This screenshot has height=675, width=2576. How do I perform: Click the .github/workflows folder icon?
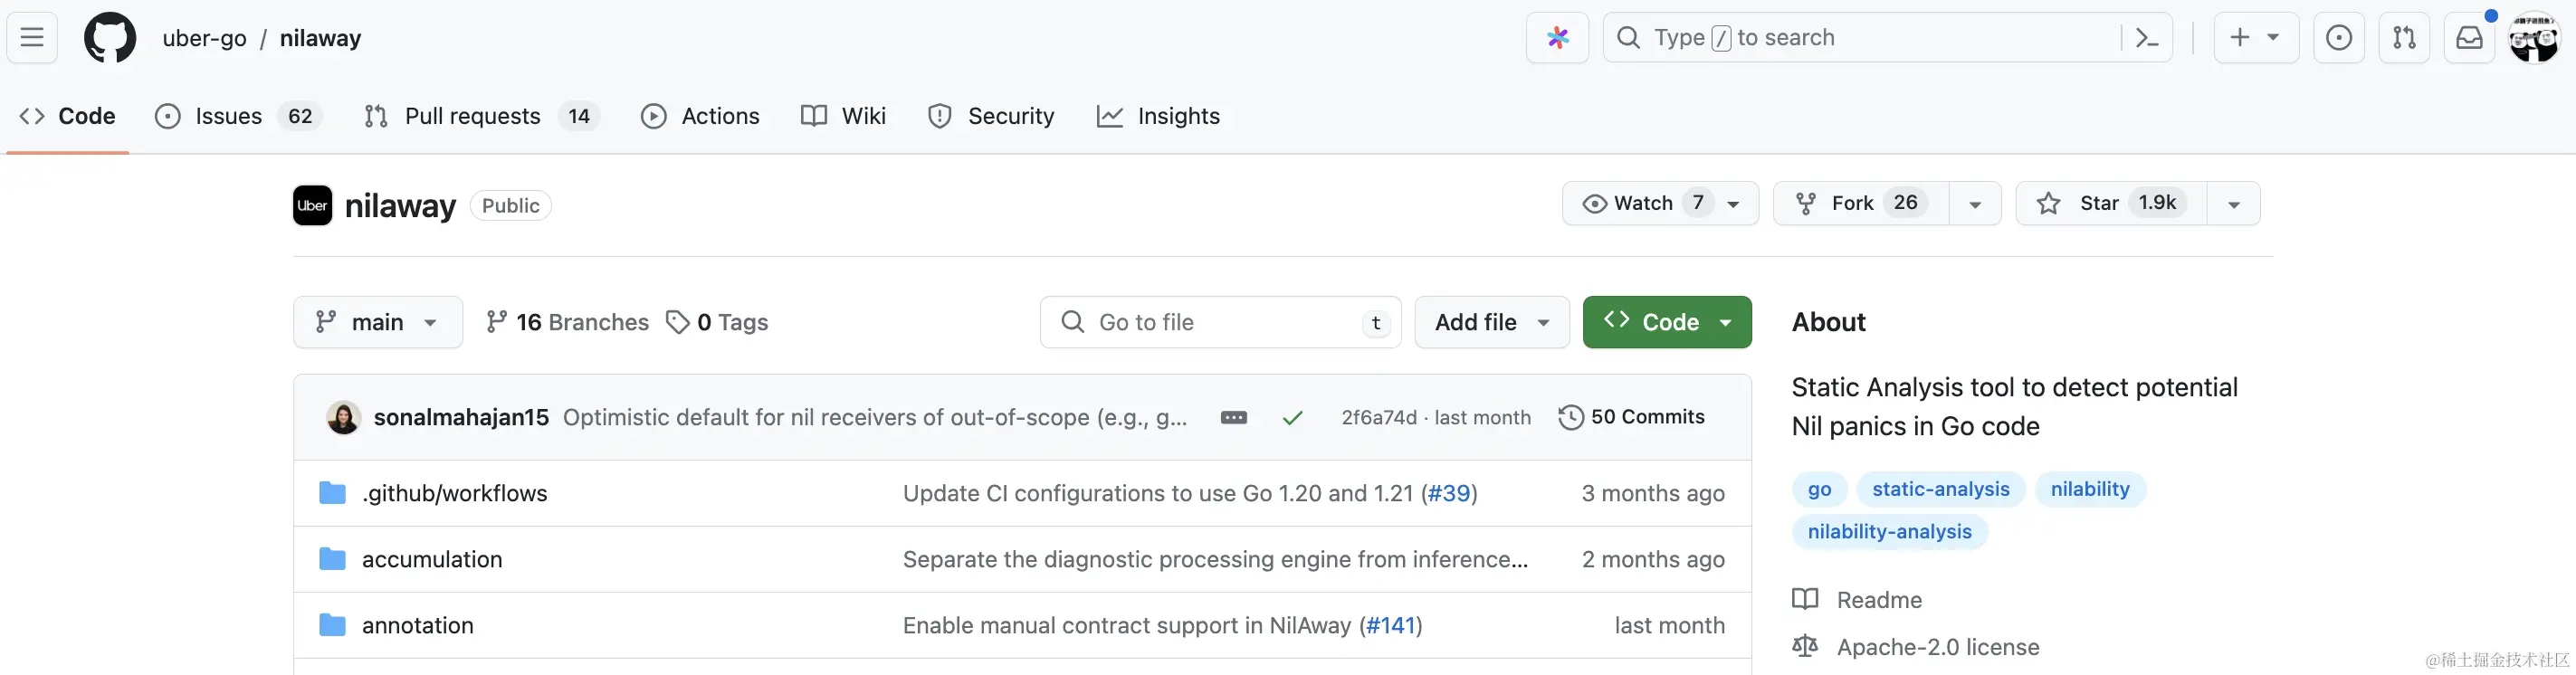click(332, 493)
